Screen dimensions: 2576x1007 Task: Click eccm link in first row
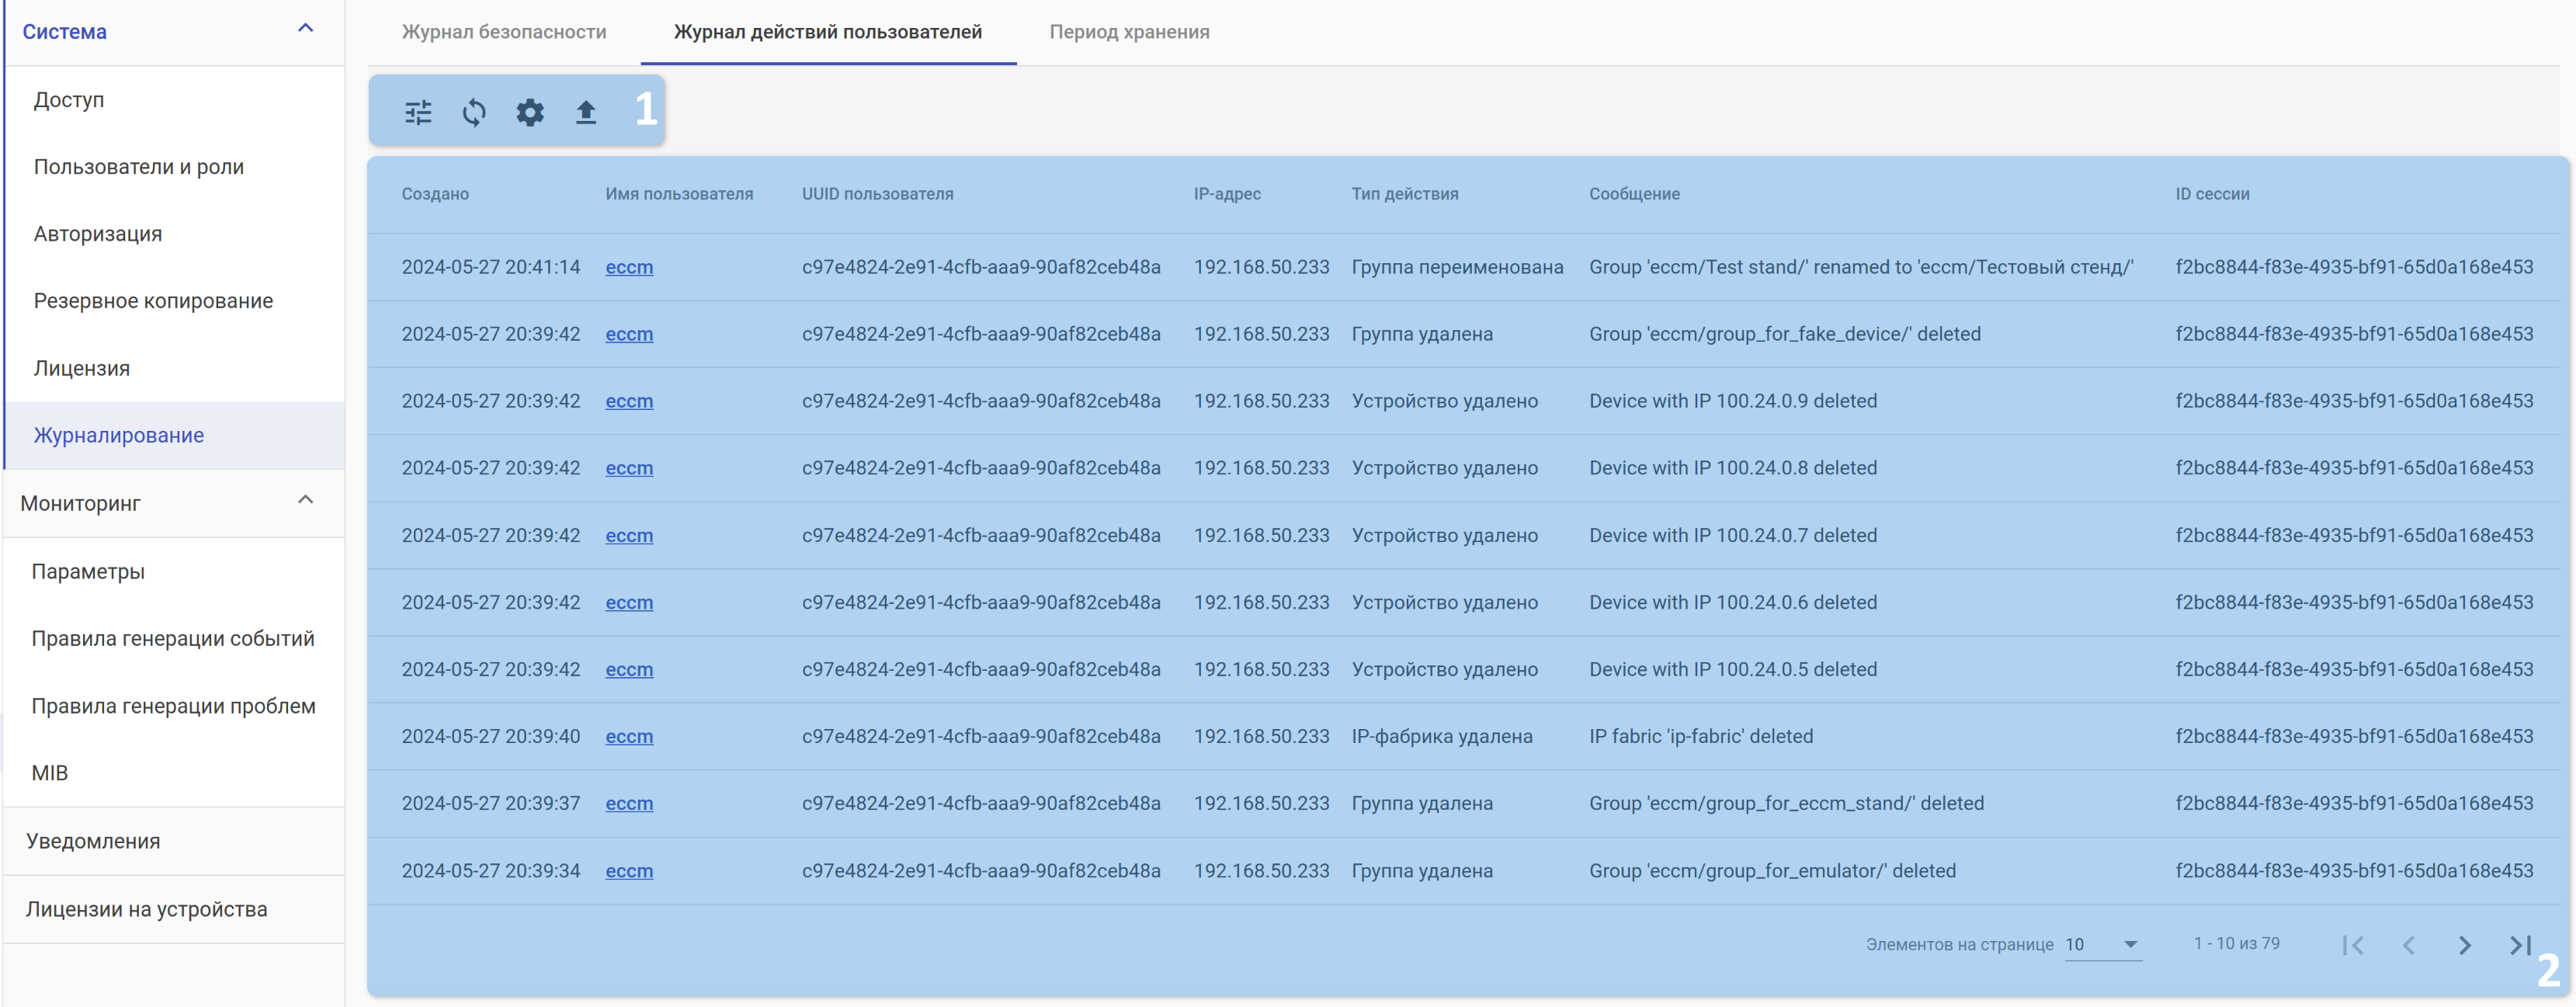[x=629, y=267]
